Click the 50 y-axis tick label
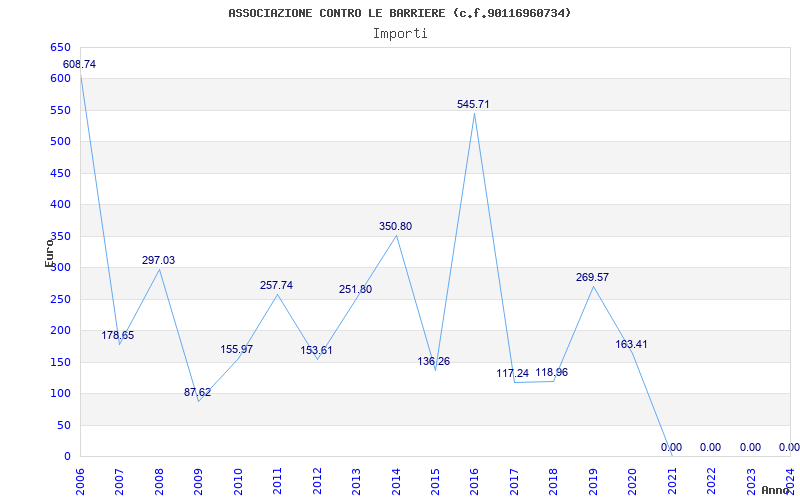Image resolution: width=800 pixels, height=500 pixels. (64, 425)
